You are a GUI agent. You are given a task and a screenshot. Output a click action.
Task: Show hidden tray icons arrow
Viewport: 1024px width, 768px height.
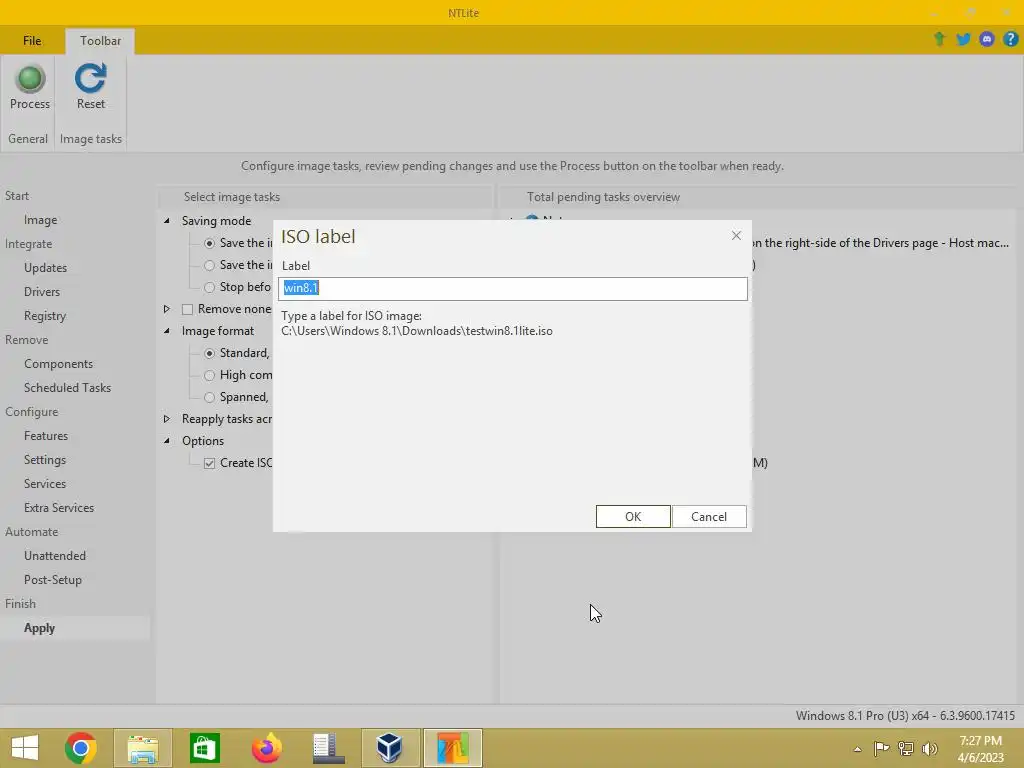coord(857,749)
